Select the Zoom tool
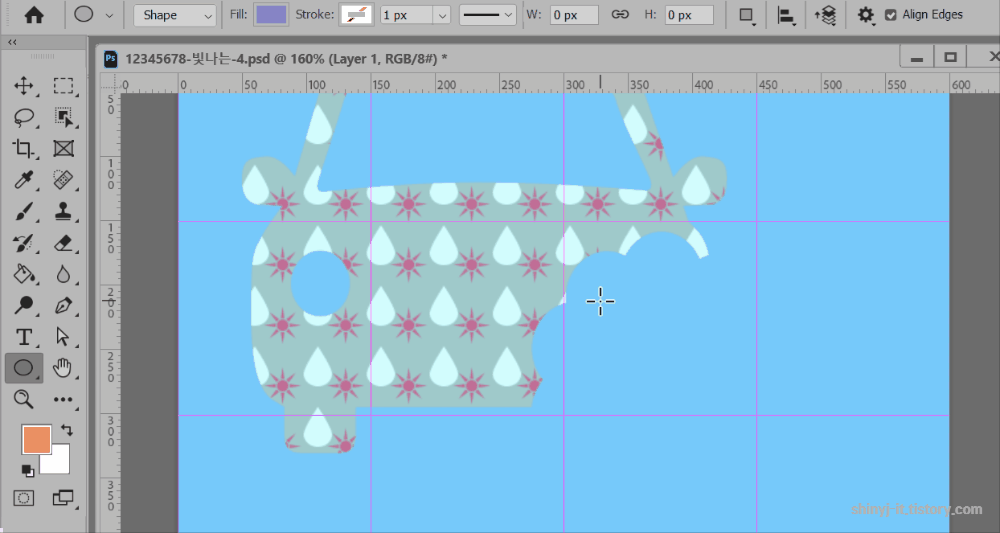Viewport: 1000px width, 533px height. point(24,400)
